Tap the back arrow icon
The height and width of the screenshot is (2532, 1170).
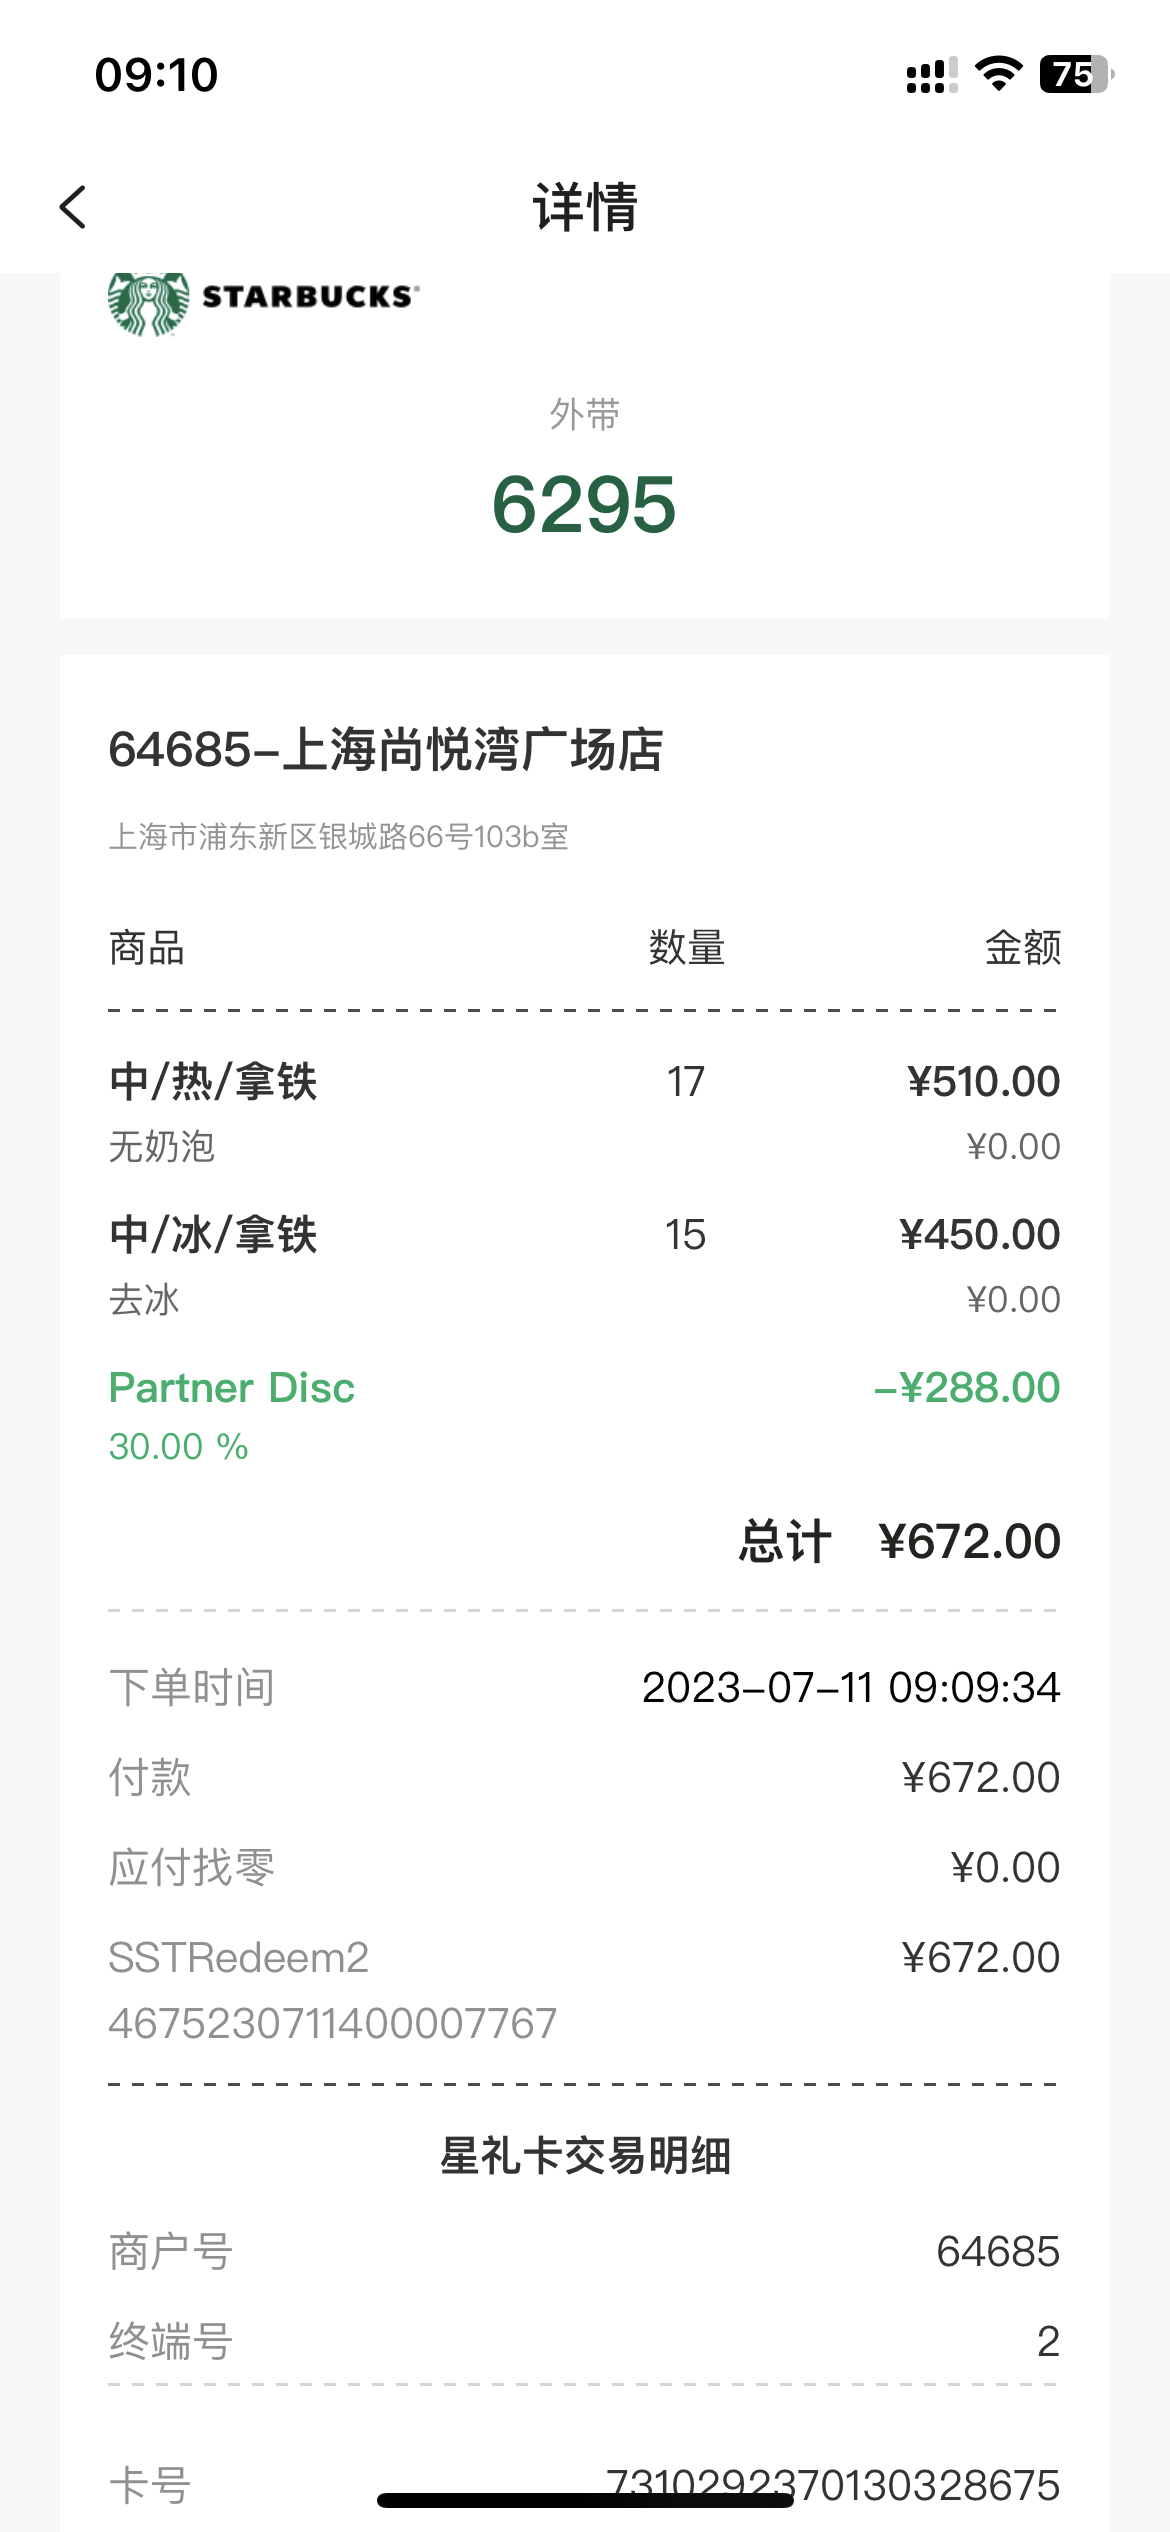coord(73,207)
